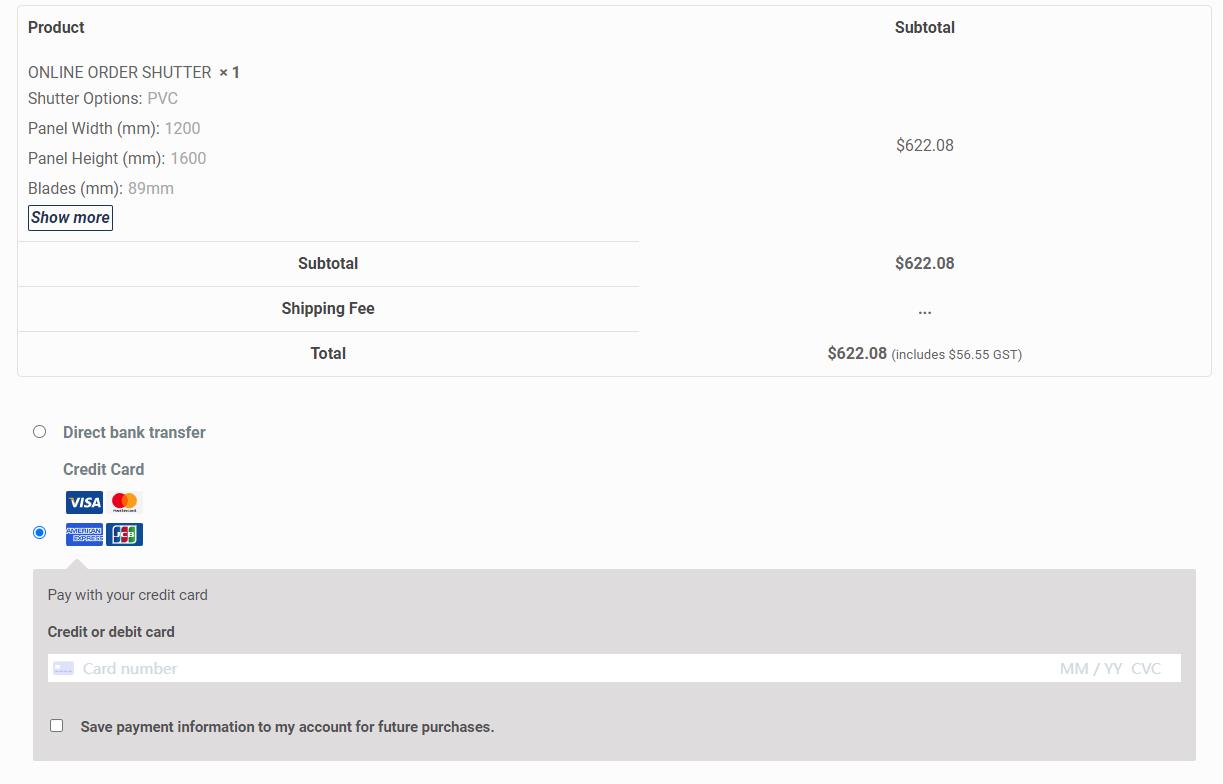Viewport: 1223px width, 784px height.
Task: Enable the save payment information checkbox
Action: (57, 726)
